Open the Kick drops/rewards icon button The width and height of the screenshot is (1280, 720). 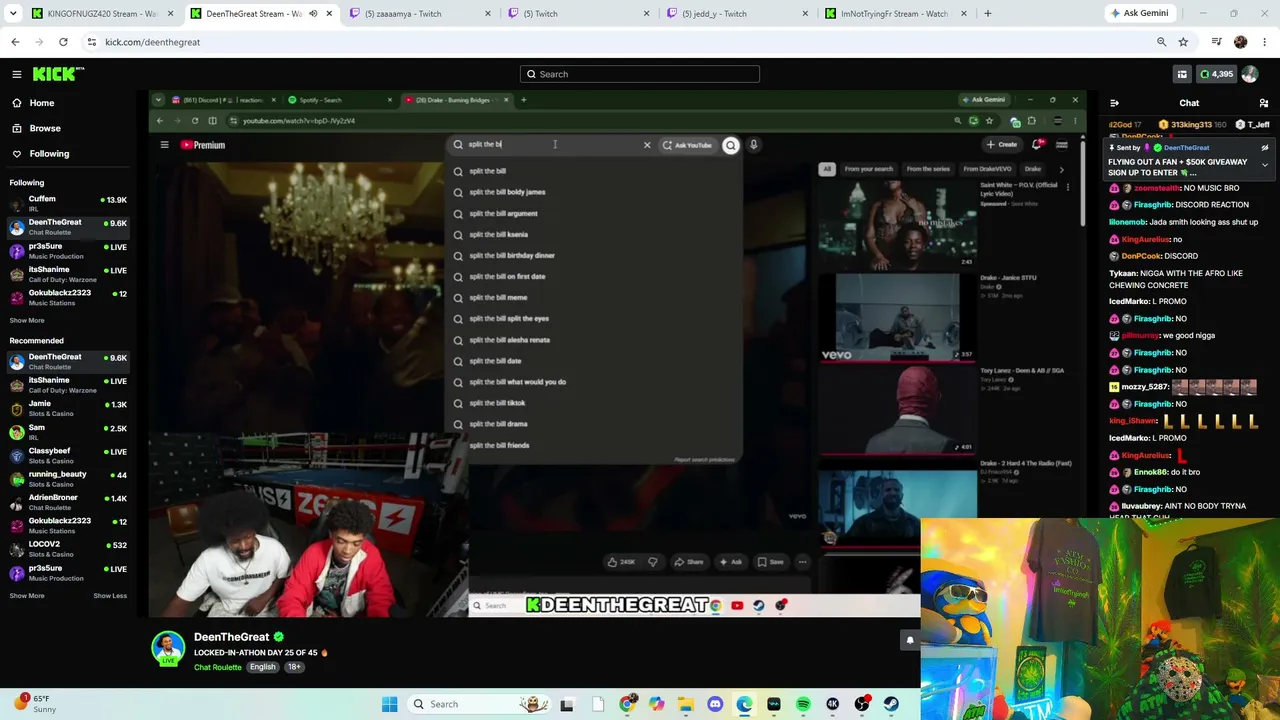point(1182,74)
